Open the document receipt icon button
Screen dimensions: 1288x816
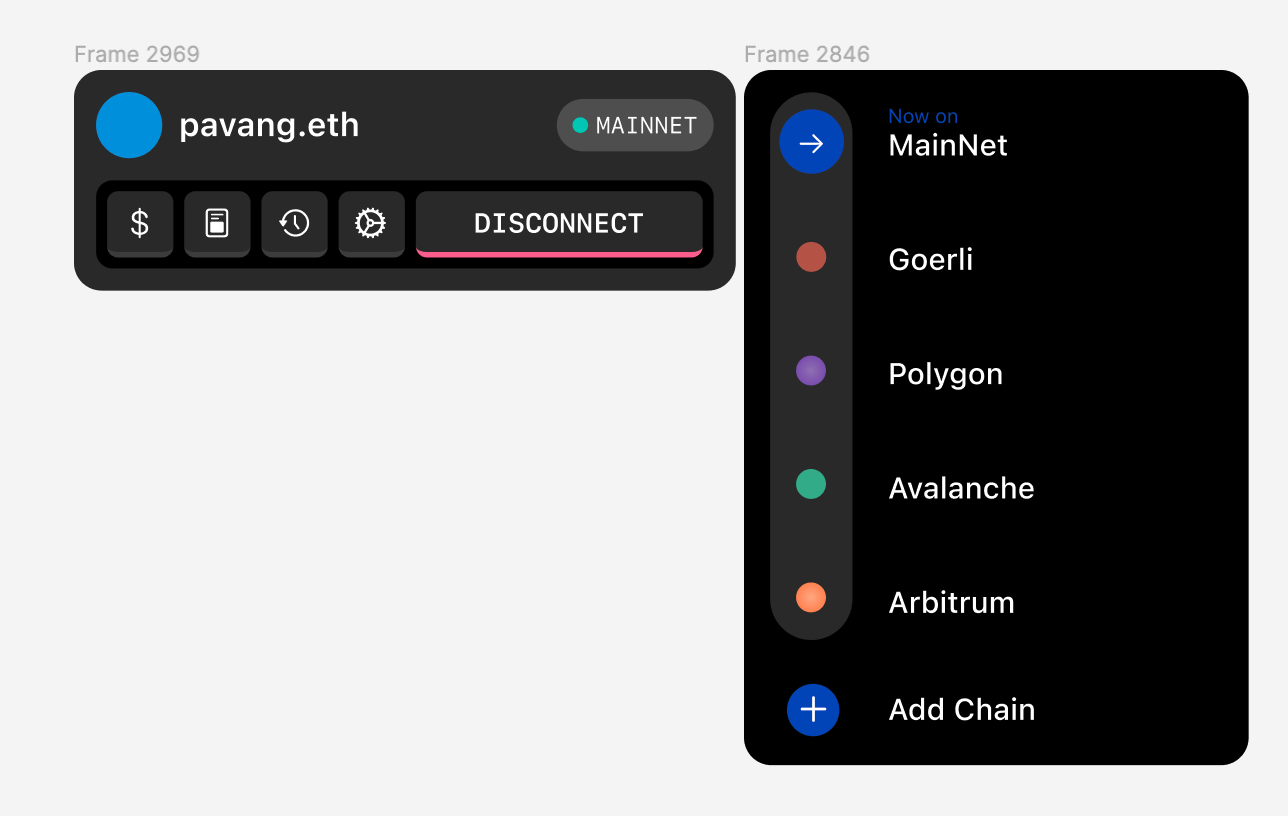click(x=217, y=223)
